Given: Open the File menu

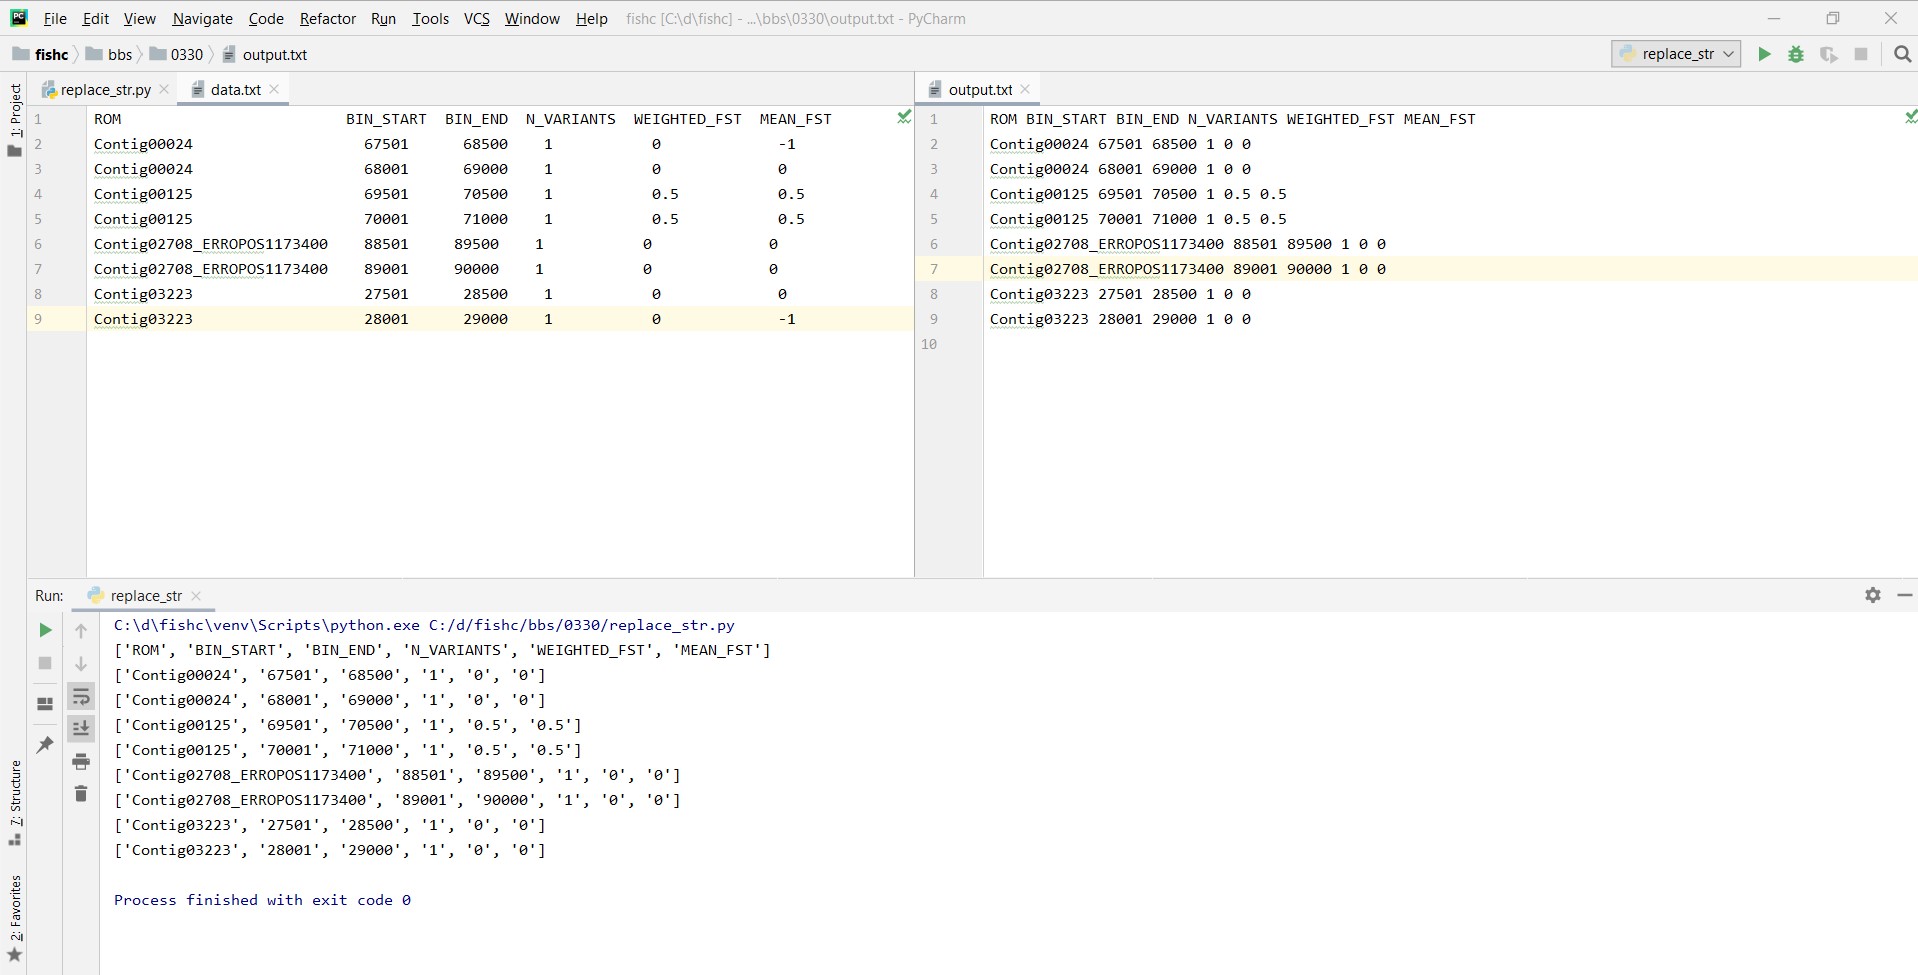Looking at the screenshot, I should tap(55, 18).
